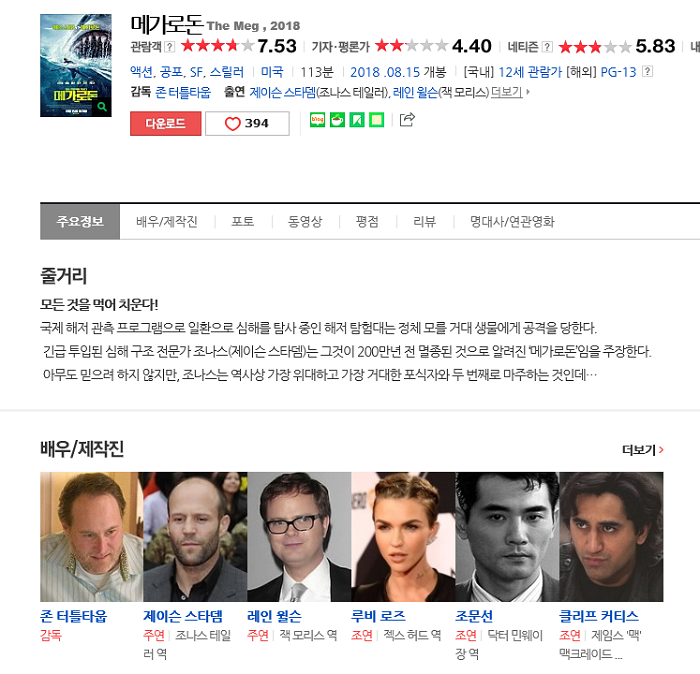700x674 pixels.
Task: Open 제이슨 스타뎀 actor photo
Action: pos(195,537)
